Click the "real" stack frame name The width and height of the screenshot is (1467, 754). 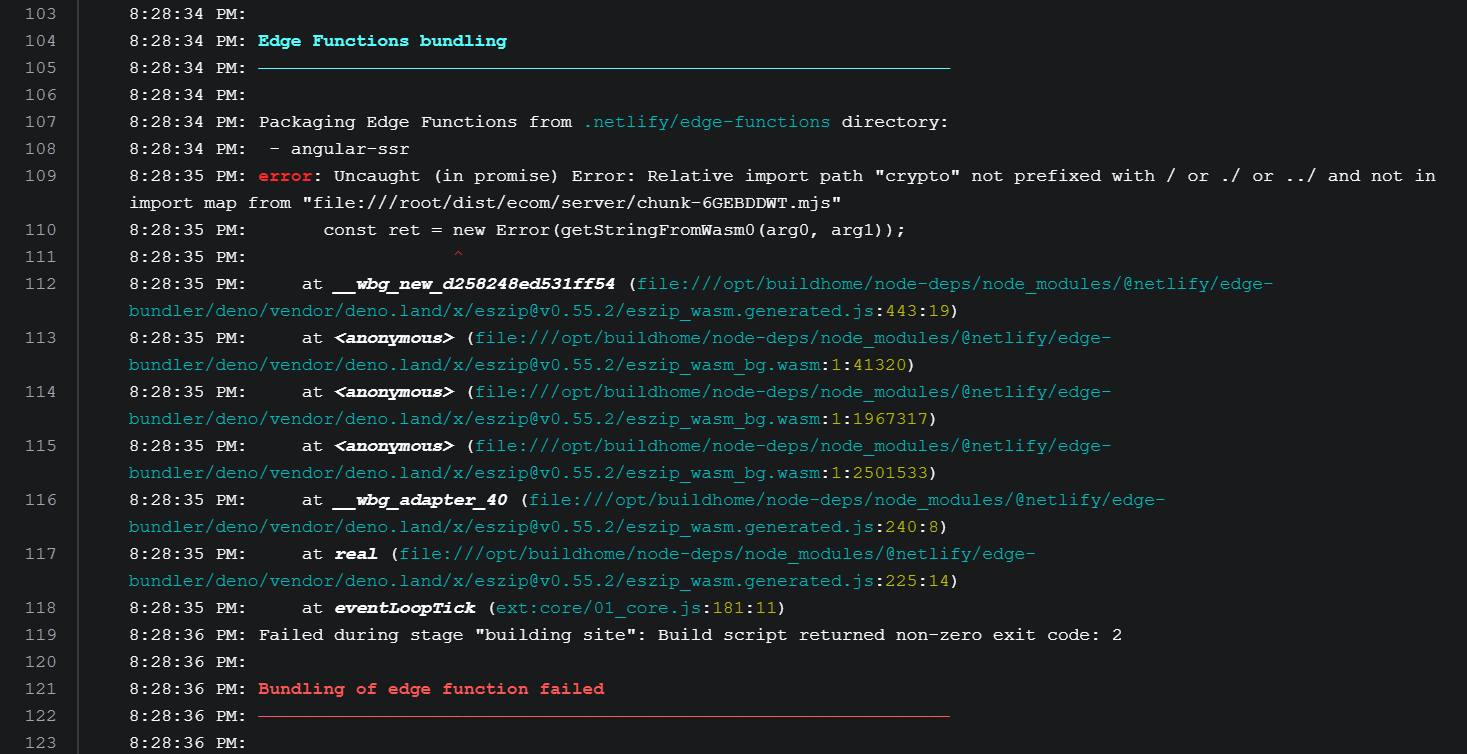point(356,554)
